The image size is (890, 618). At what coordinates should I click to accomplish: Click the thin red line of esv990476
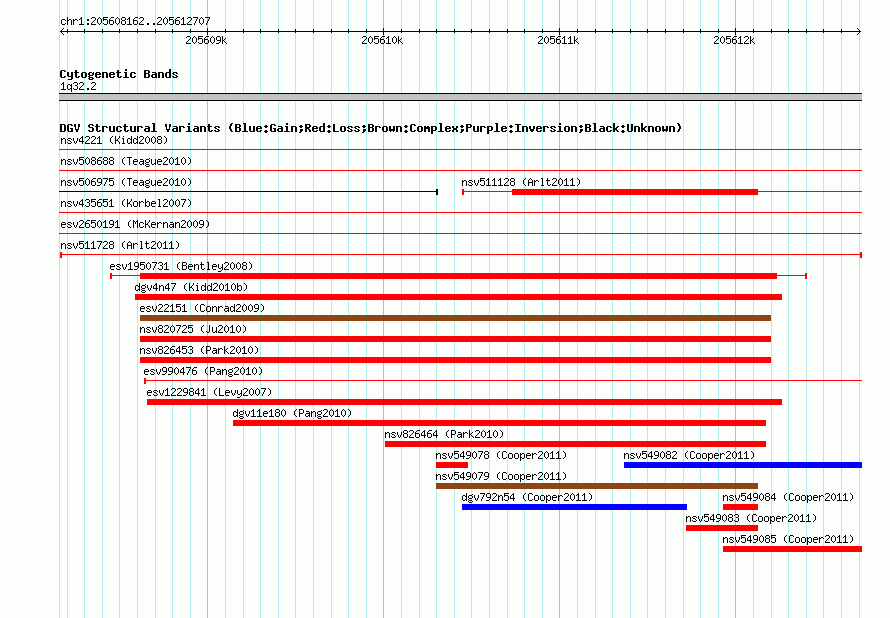click(x=503, y=381)
